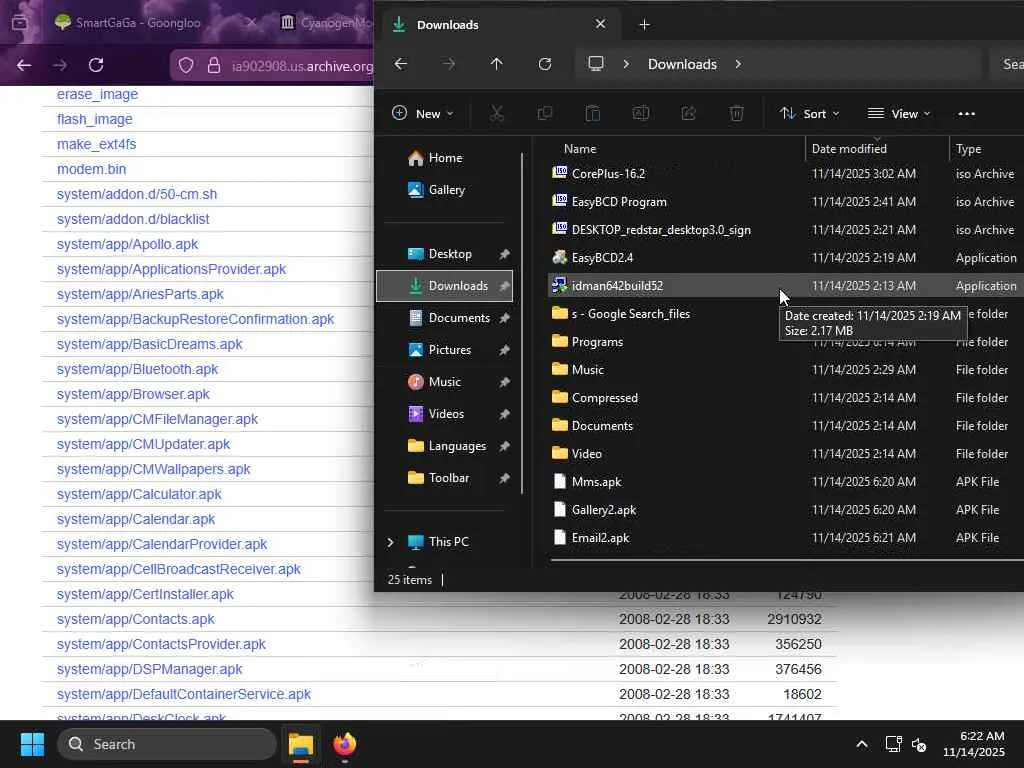Image resolution: width=1024 pixels, height=768 pixels.
Task: Click the Firefox tracking protection shield icon
Action: click(186, 65)
